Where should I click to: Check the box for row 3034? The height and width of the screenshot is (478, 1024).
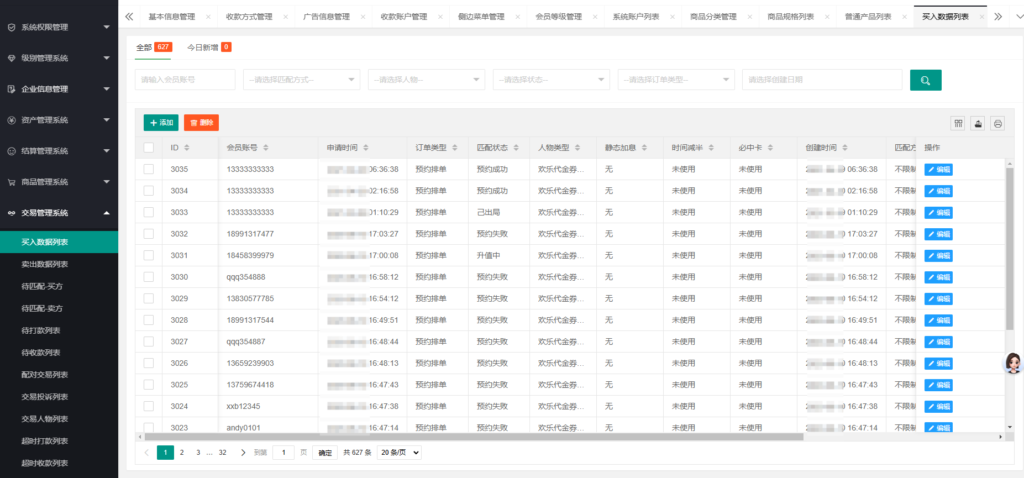(x=149, y=191)
